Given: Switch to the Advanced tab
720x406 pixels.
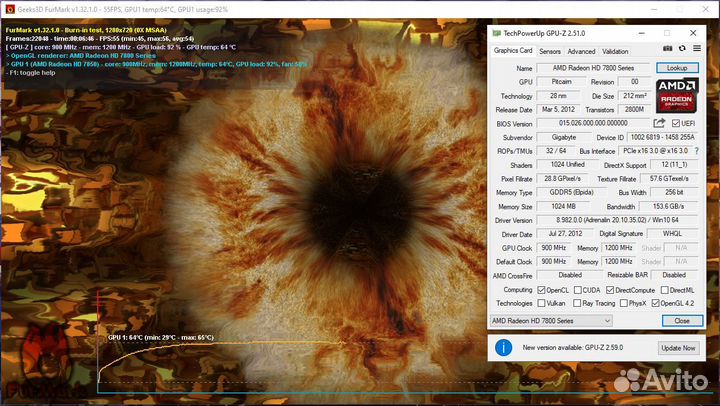Looking at the screenshot, I should 581,51.
